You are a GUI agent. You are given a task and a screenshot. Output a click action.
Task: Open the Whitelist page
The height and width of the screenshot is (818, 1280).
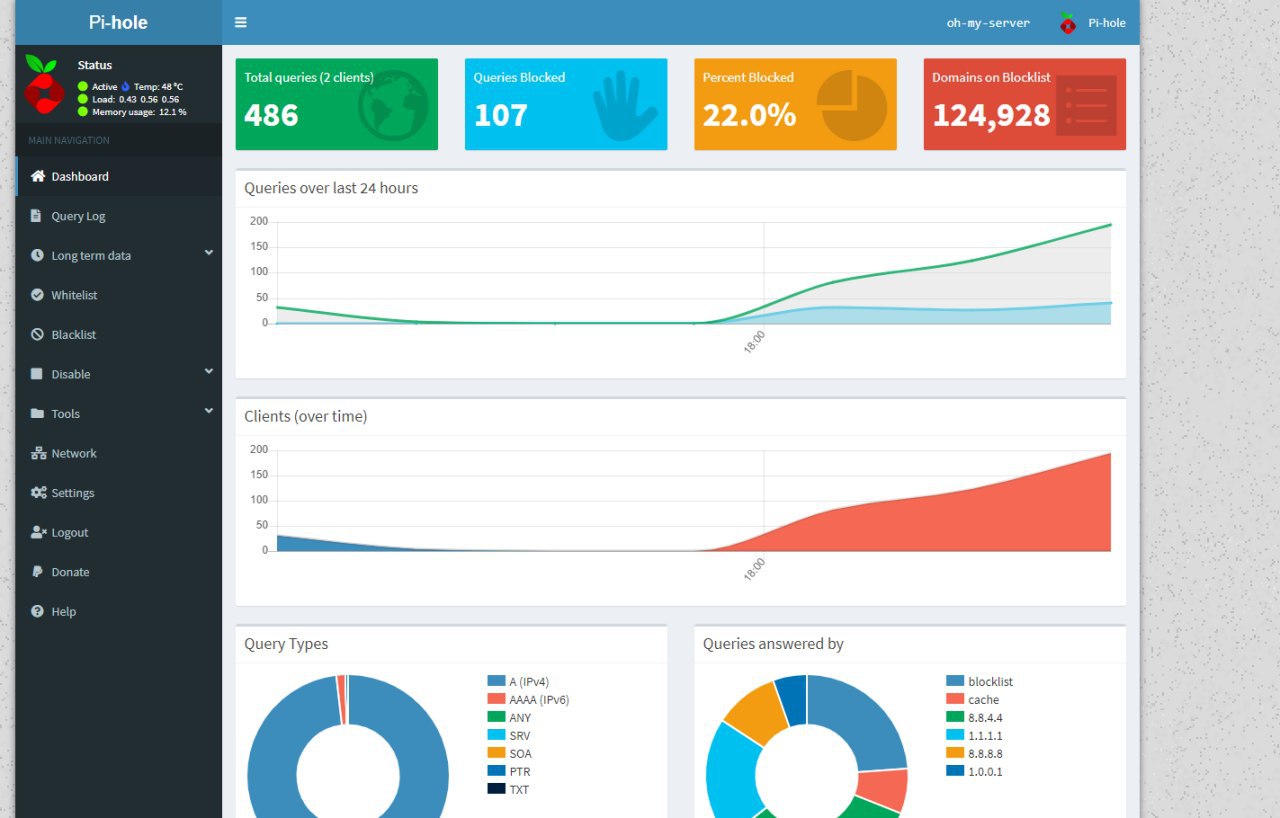pyautogui.click(x=118, y=295)
